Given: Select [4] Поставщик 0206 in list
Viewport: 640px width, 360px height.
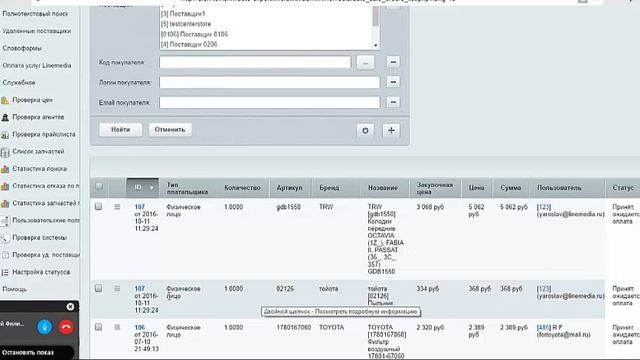Looking at the screenshot, I should coord(189,44).
